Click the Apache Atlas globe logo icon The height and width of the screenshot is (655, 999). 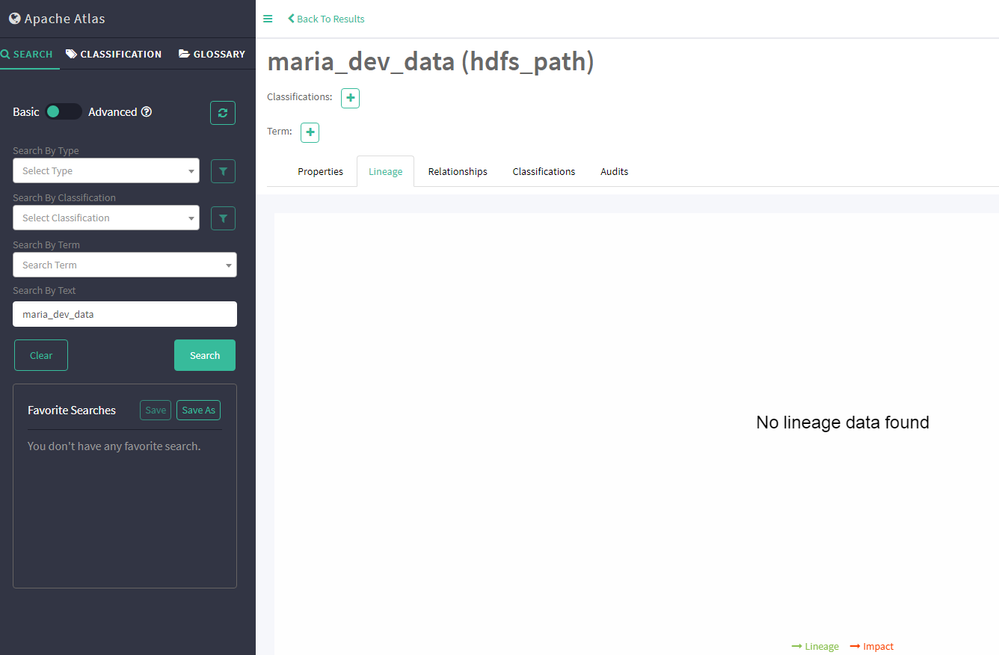[x=15, y=18]
